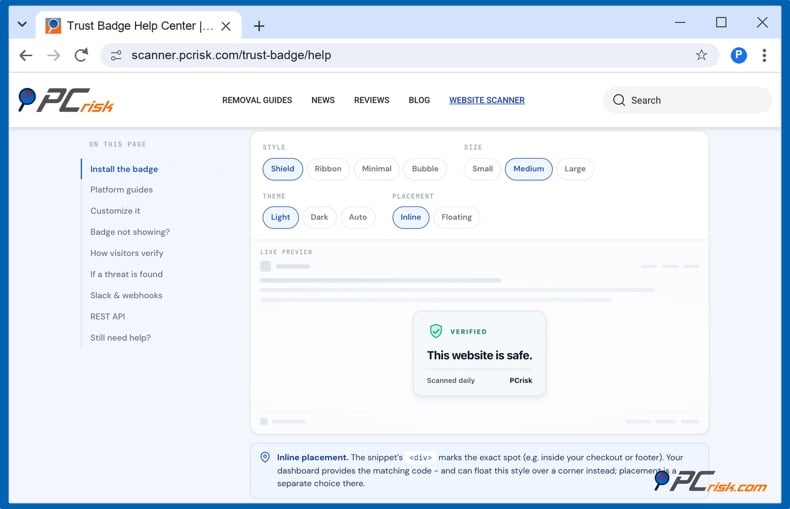
Task: Switch theme to Auto
Action: [x=358, y=217]
